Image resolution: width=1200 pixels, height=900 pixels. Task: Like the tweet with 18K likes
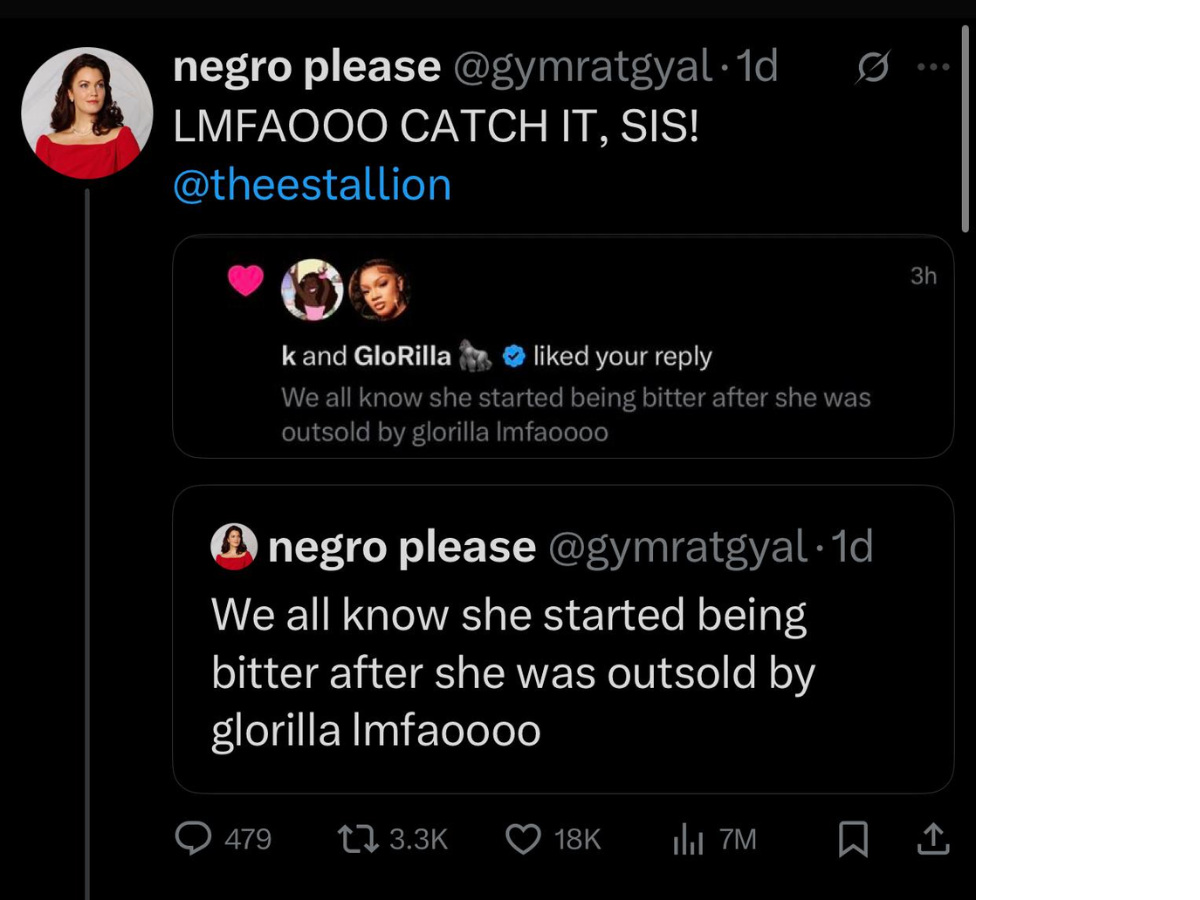click(523, 838)
